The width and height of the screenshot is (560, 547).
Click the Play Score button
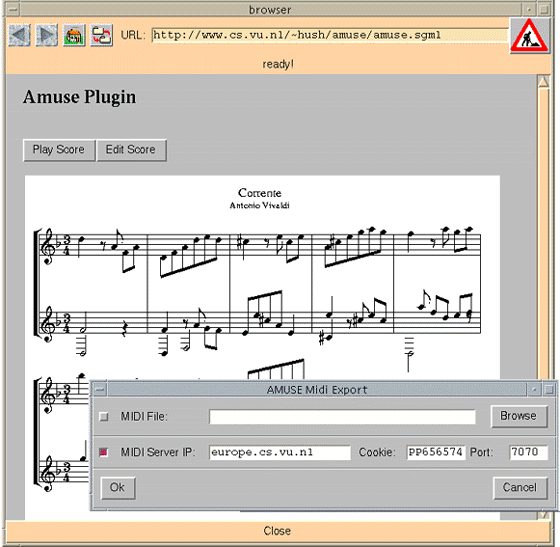59,150
